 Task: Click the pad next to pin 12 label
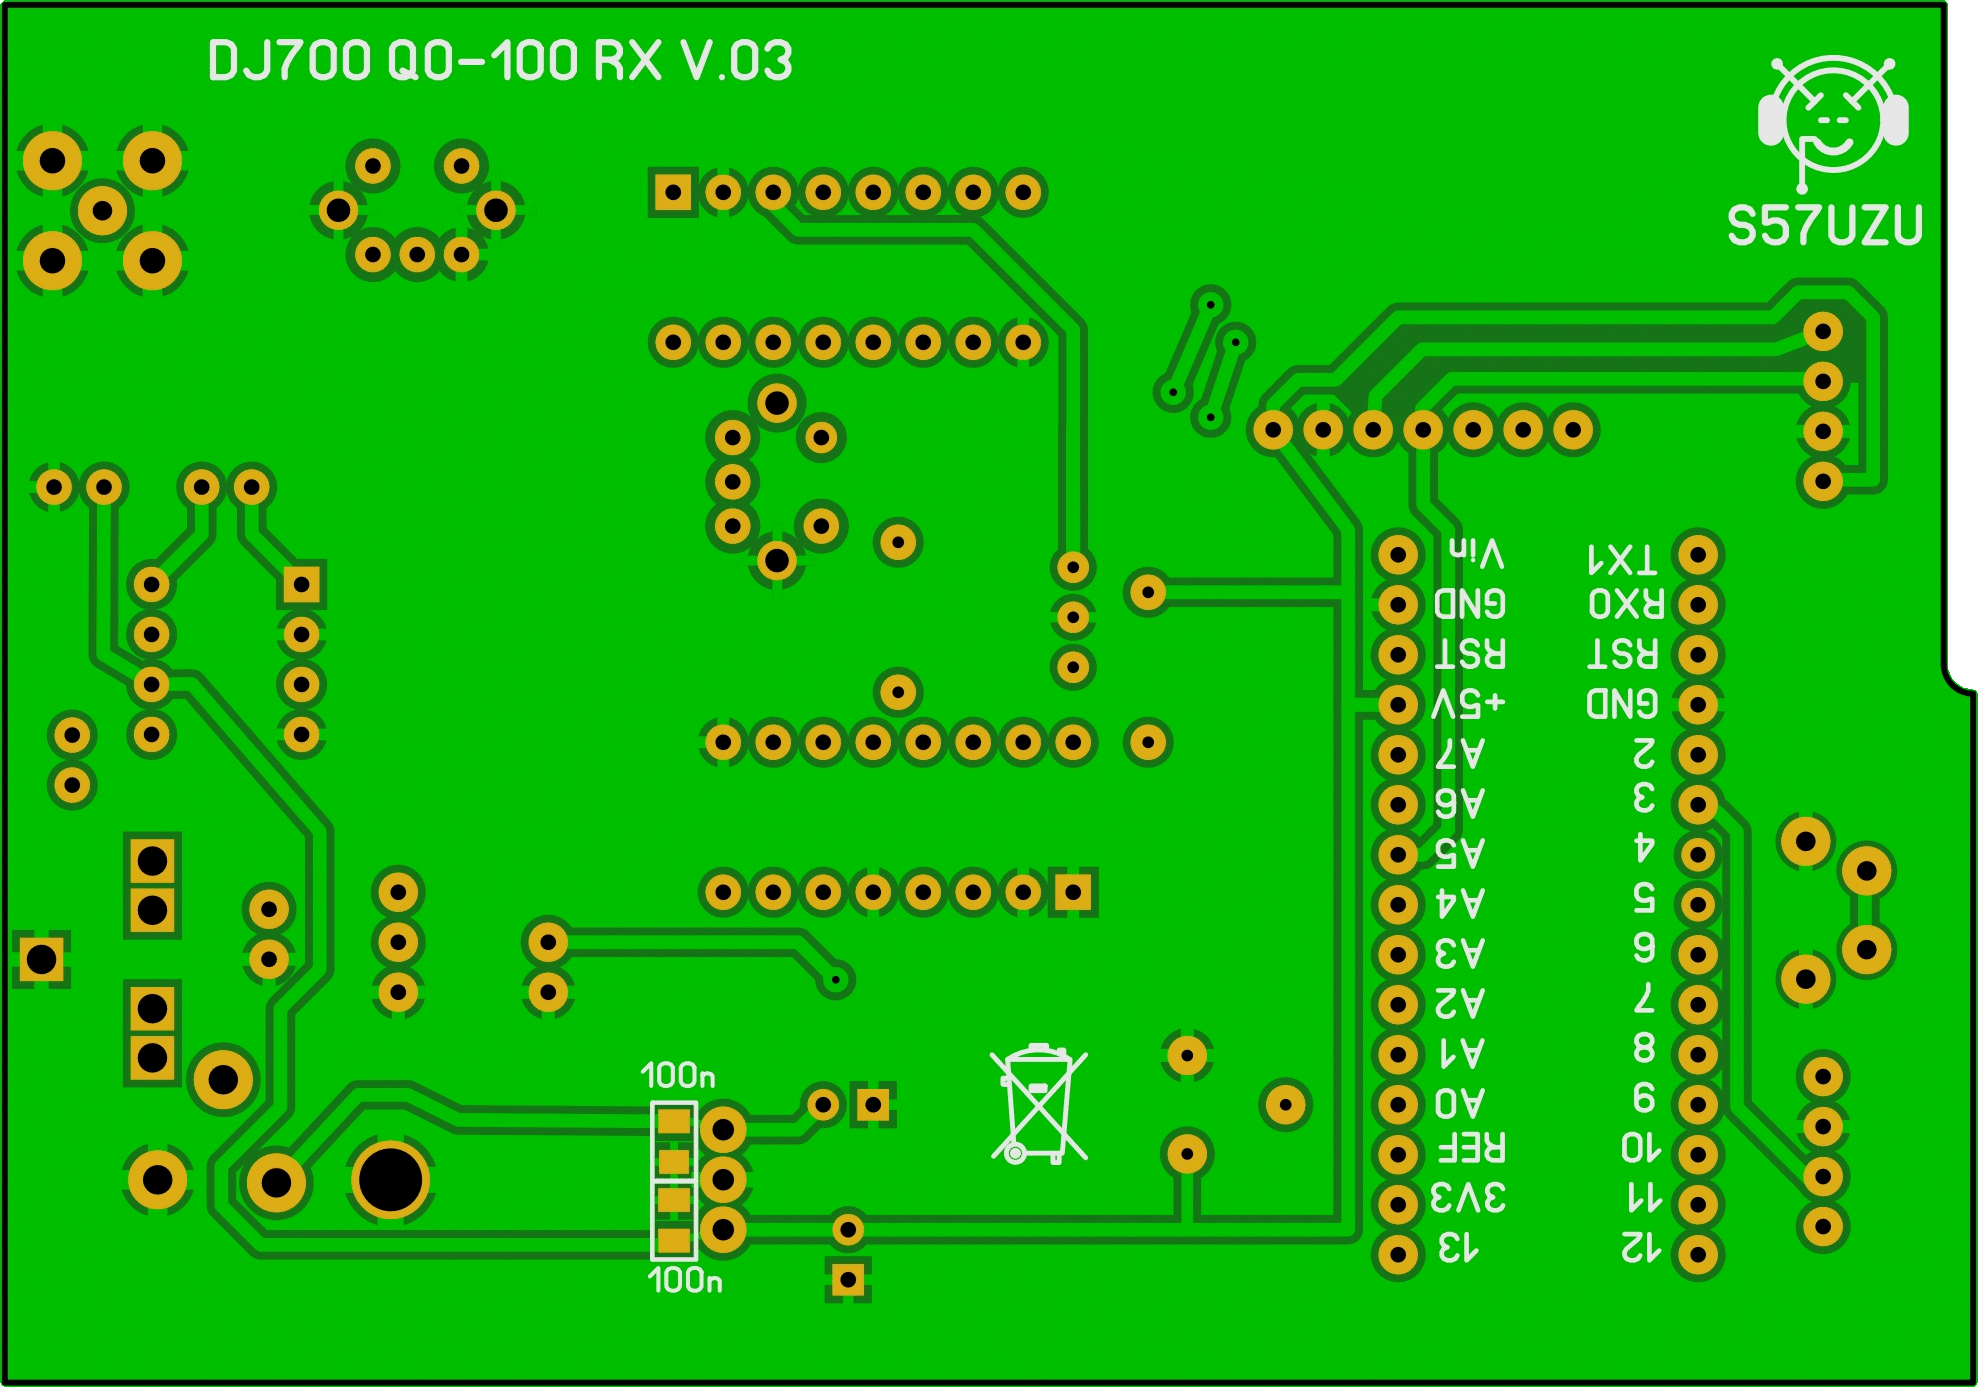click(x=1698, y=1255)
